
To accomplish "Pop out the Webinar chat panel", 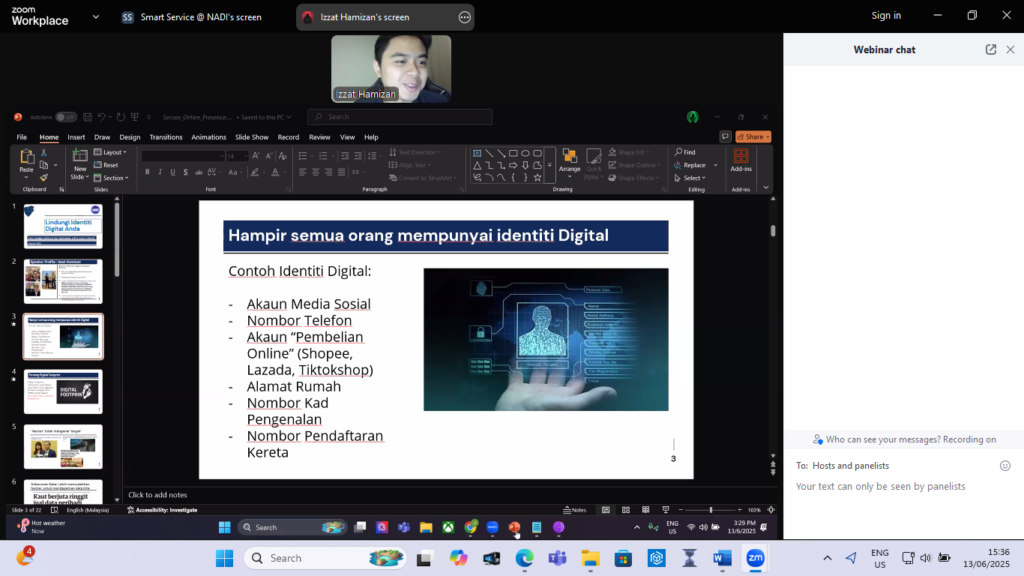I will tap(991, 49).
